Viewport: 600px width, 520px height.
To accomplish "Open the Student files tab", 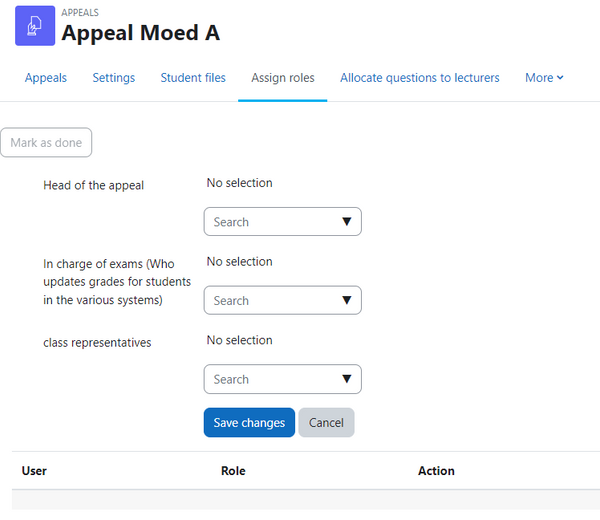I will click(x=193, y=78).
